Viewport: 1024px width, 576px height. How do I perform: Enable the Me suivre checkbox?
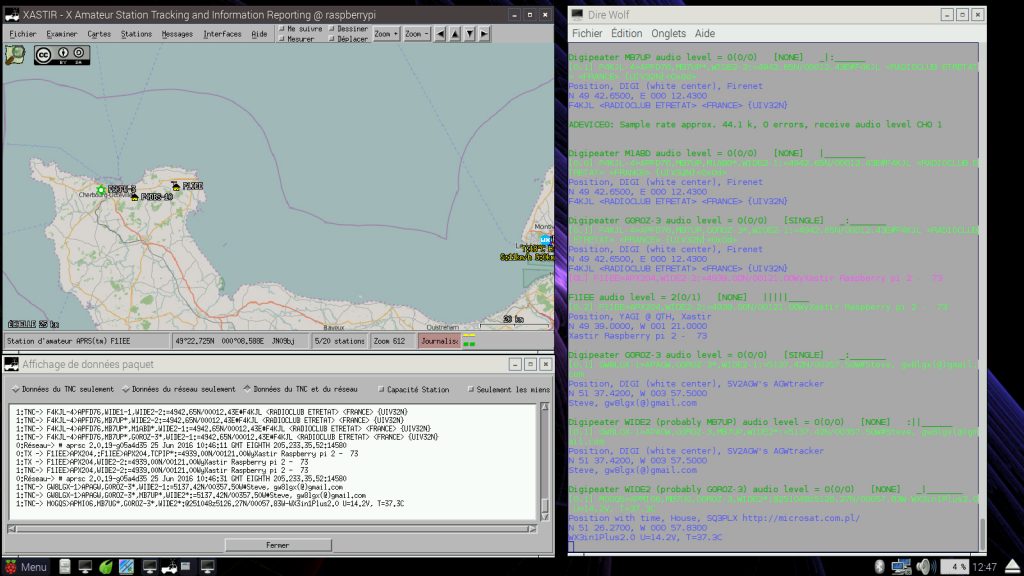click(x=283, y=28)
